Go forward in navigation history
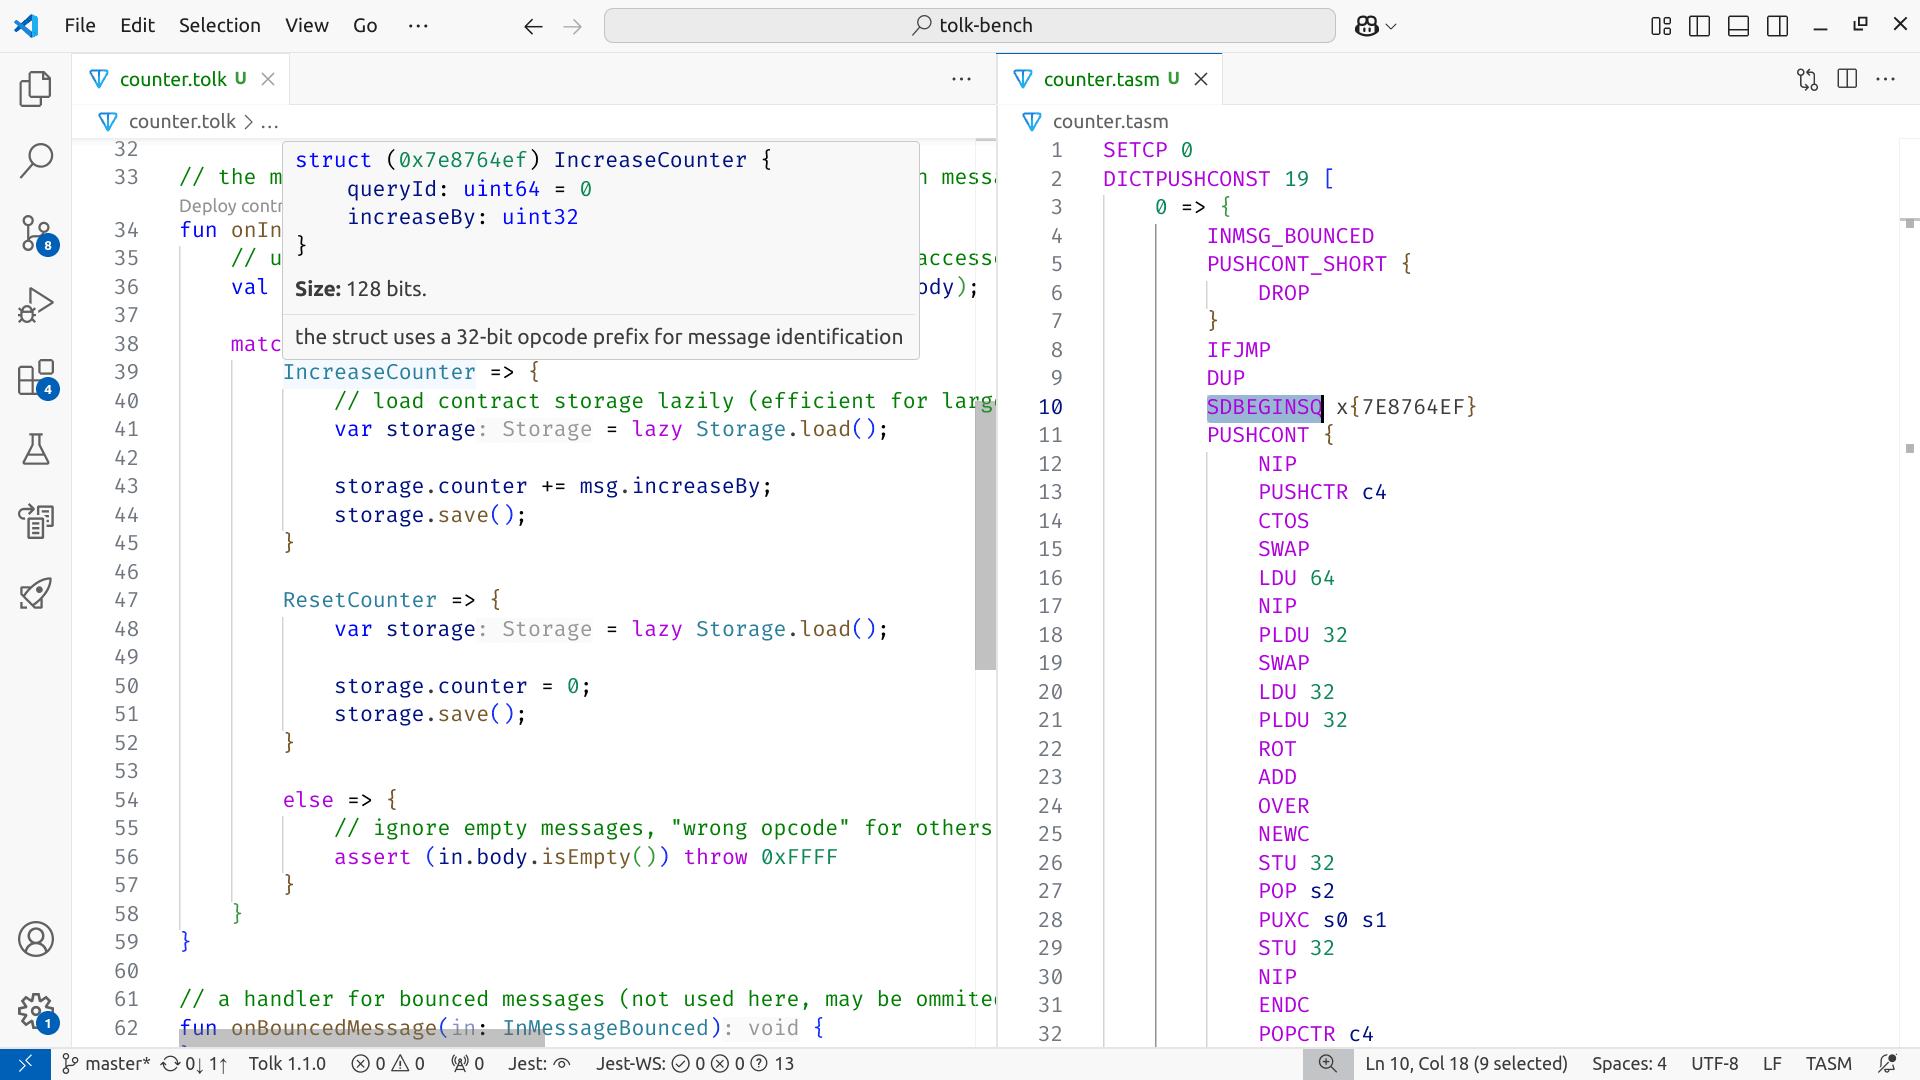 (573, 26)
